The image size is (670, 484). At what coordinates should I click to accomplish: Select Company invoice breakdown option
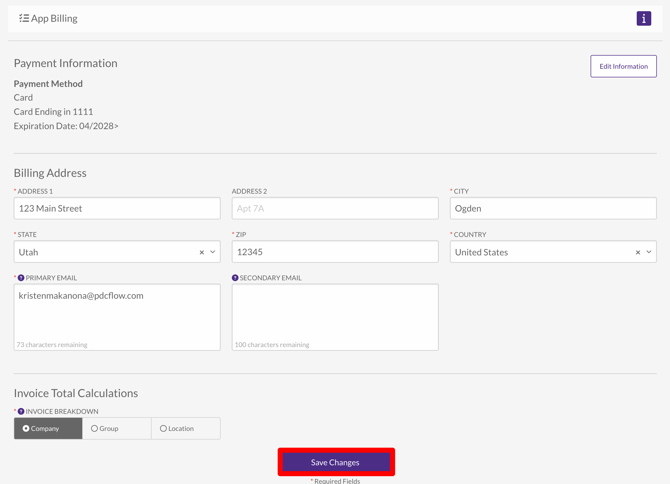pos(48,428)
